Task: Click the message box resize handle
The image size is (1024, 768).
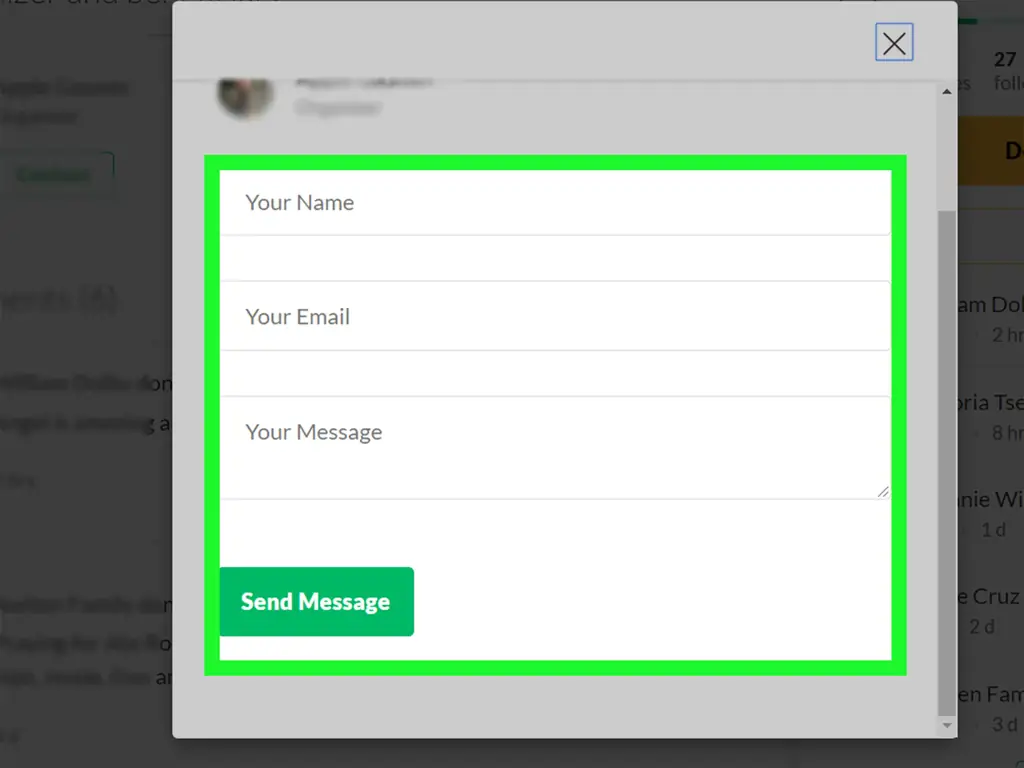Action: [883, 491]
